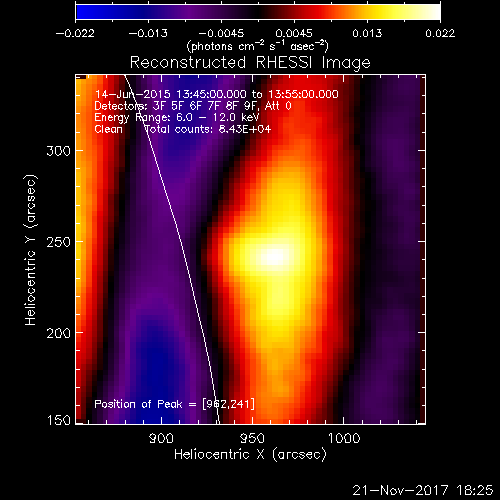
Task: Click the 950 tick label on X axis
Action: click(252, 438)
